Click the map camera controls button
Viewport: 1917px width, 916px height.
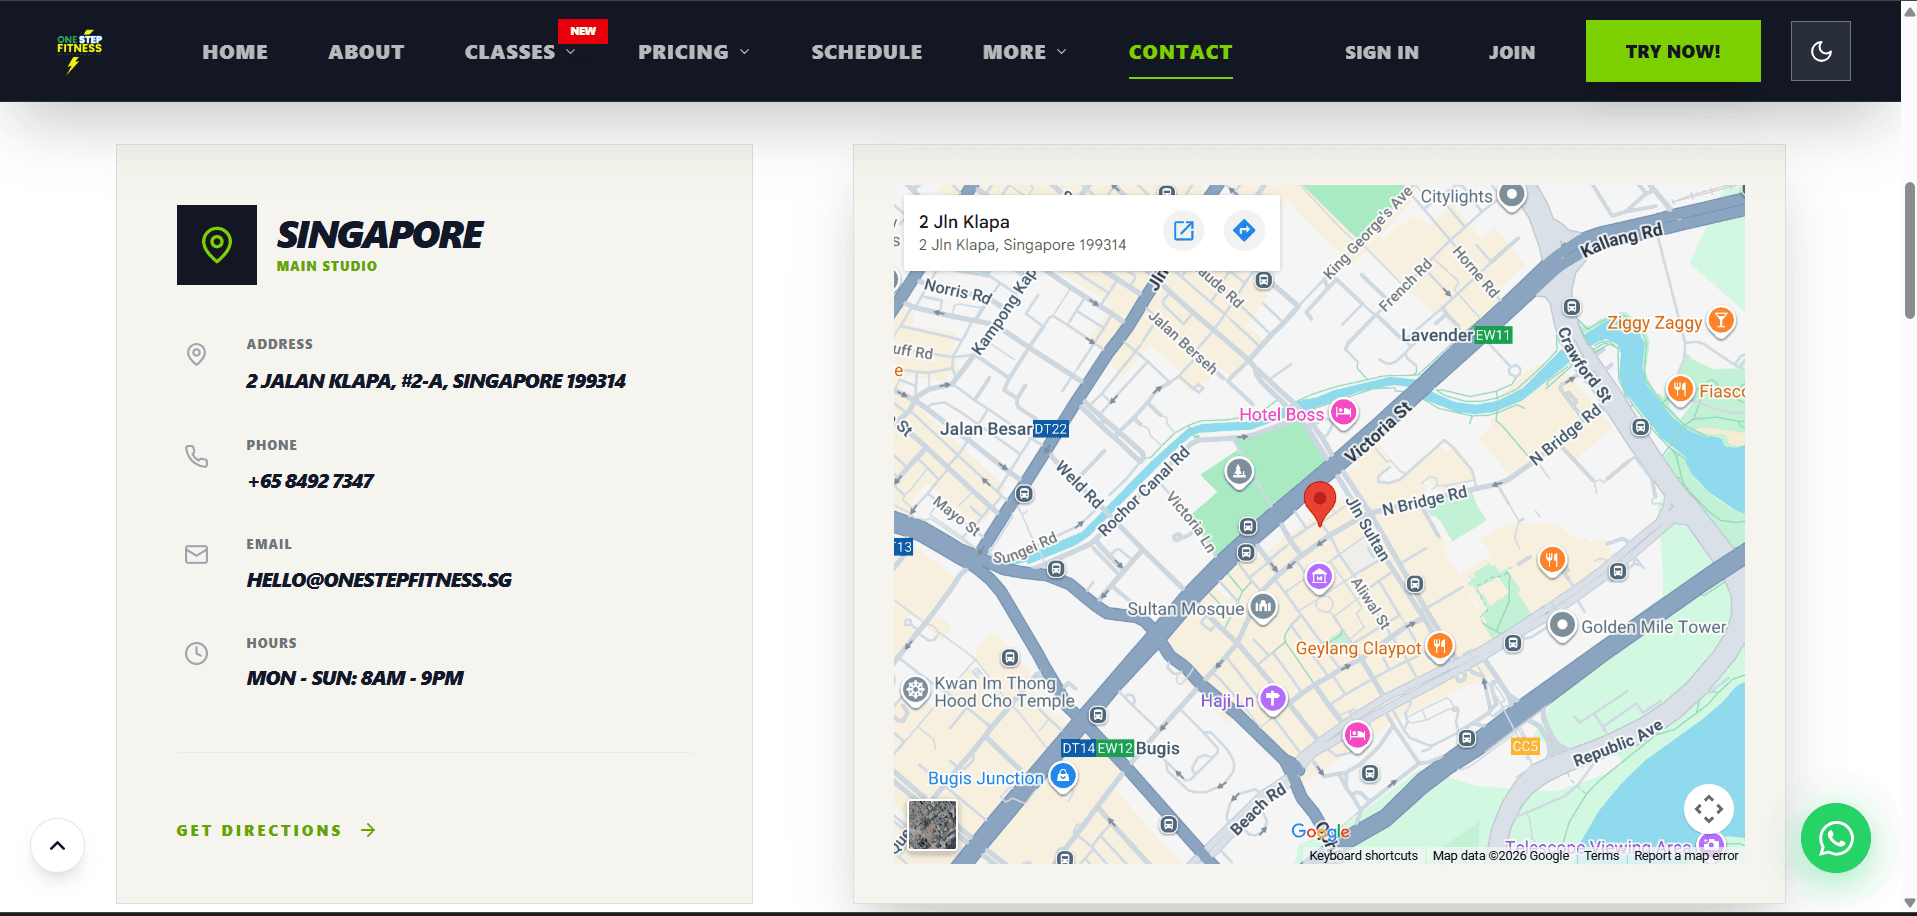pyautogui.click(x=1708, y=809)
